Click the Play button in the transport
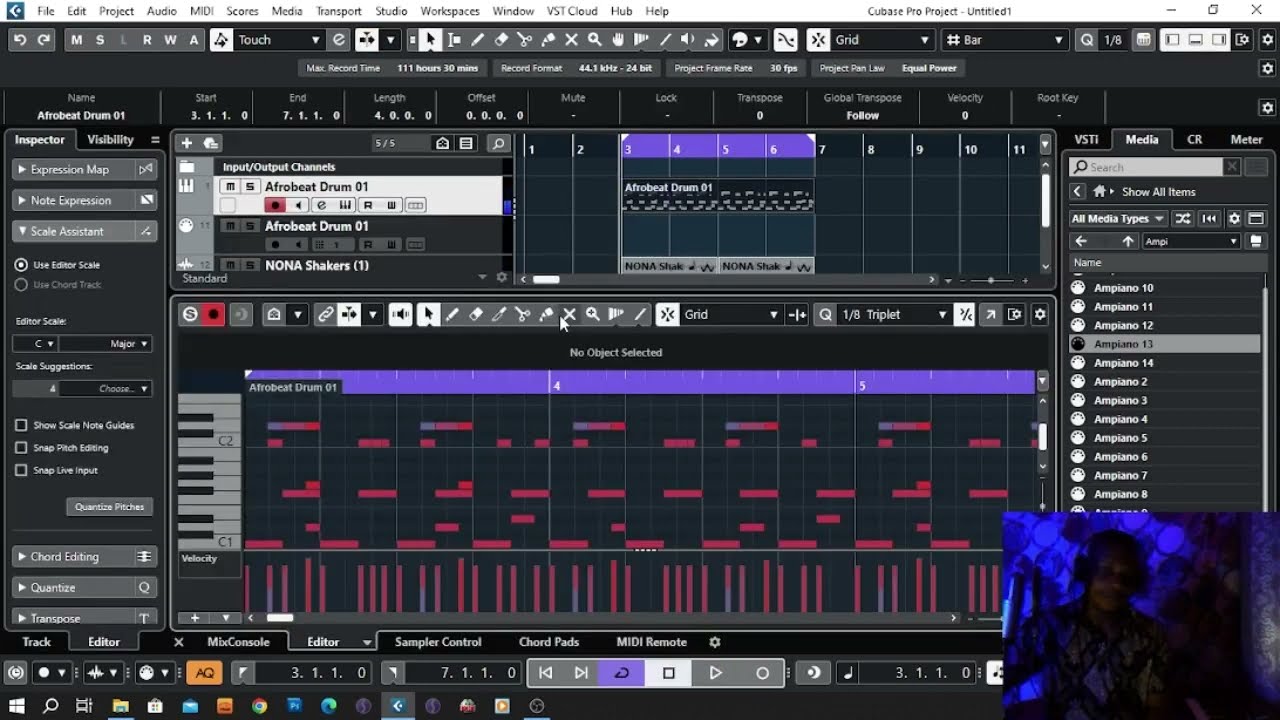The height and width of the screenshot is (720, 1280). (x=715, y=673)
